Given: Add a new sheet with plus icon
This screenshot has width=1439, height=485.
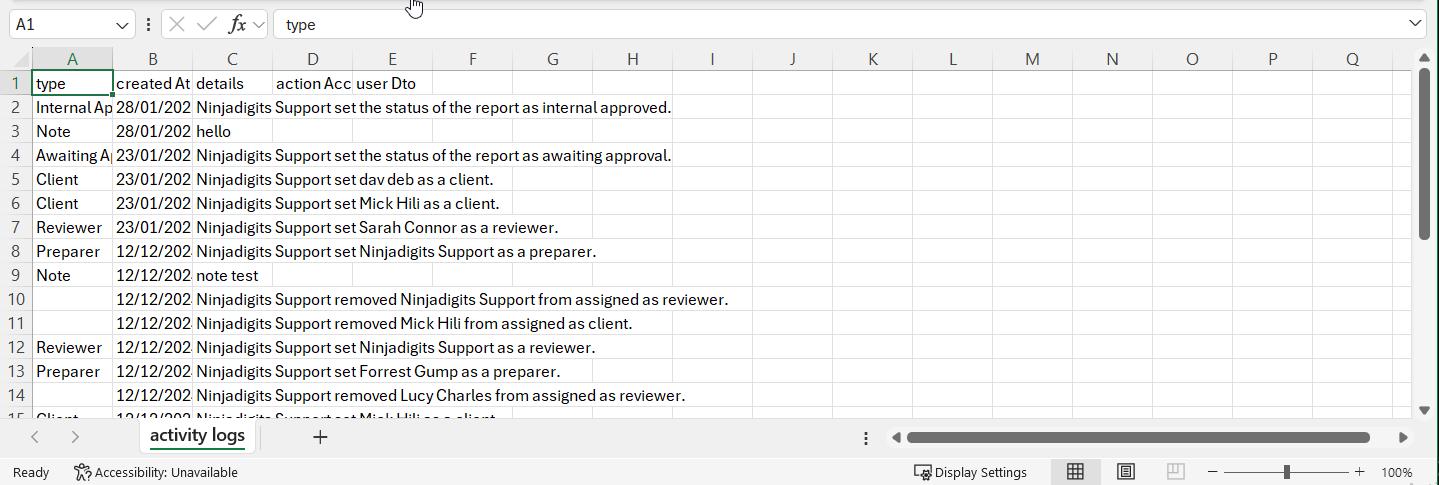Looking at the screenshot, I should click(320, 437).
